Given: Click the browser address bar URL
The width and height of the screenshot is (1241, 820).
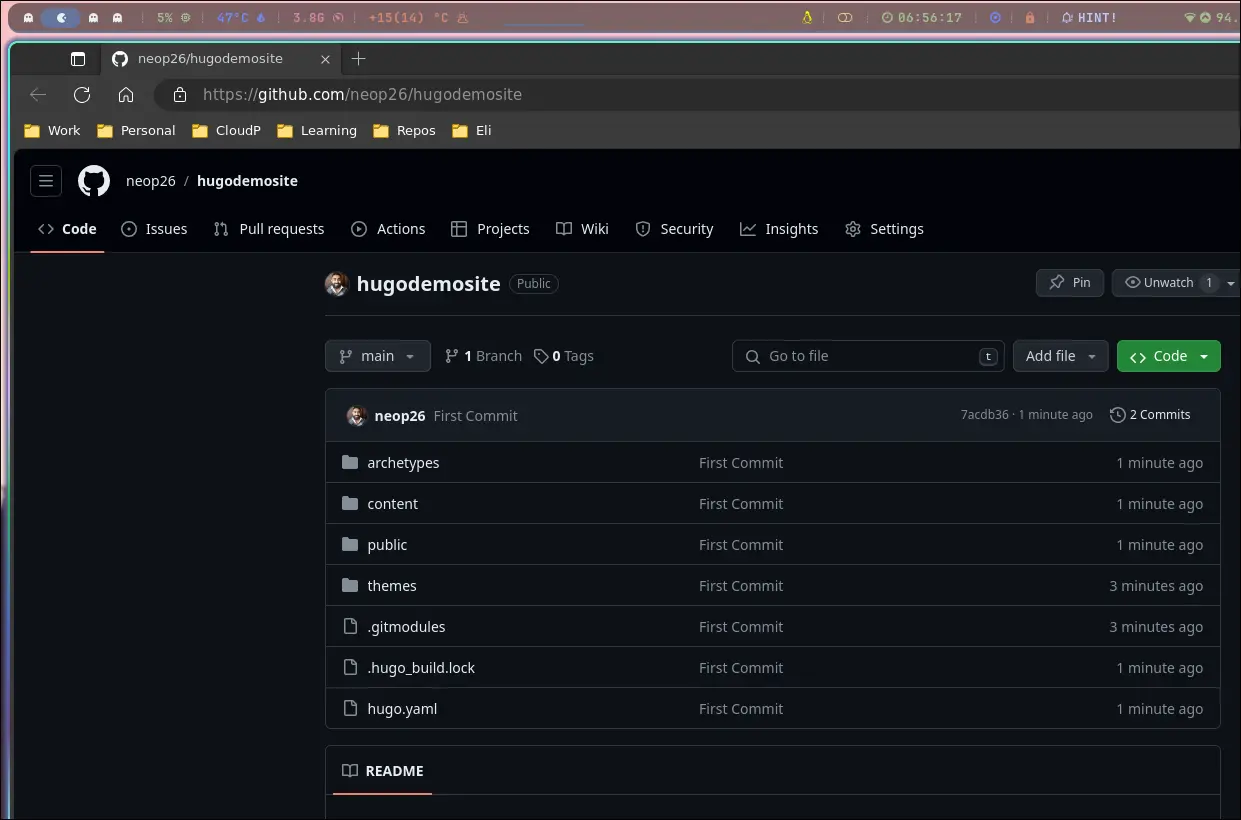Looking at the screenshot, I should tap(362, 95).
